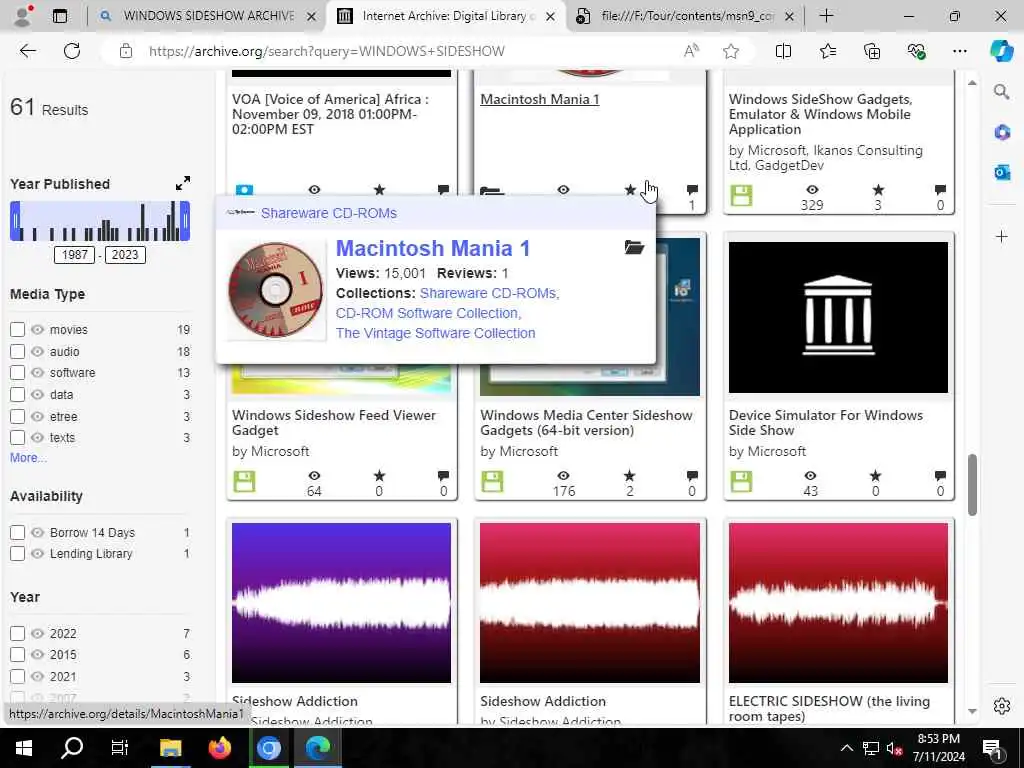Open Windows Sideshow Feed Viewer Gadget item
This screenshot has width=1024, height=768.
click(x=334, y=423)
